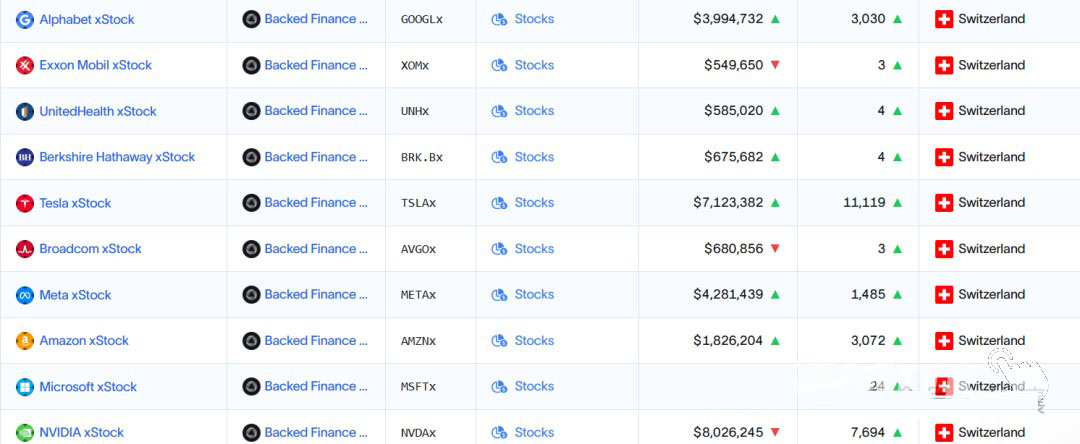
Task: Click the Stocks icon in Tesla row
Action: (499, 203)
